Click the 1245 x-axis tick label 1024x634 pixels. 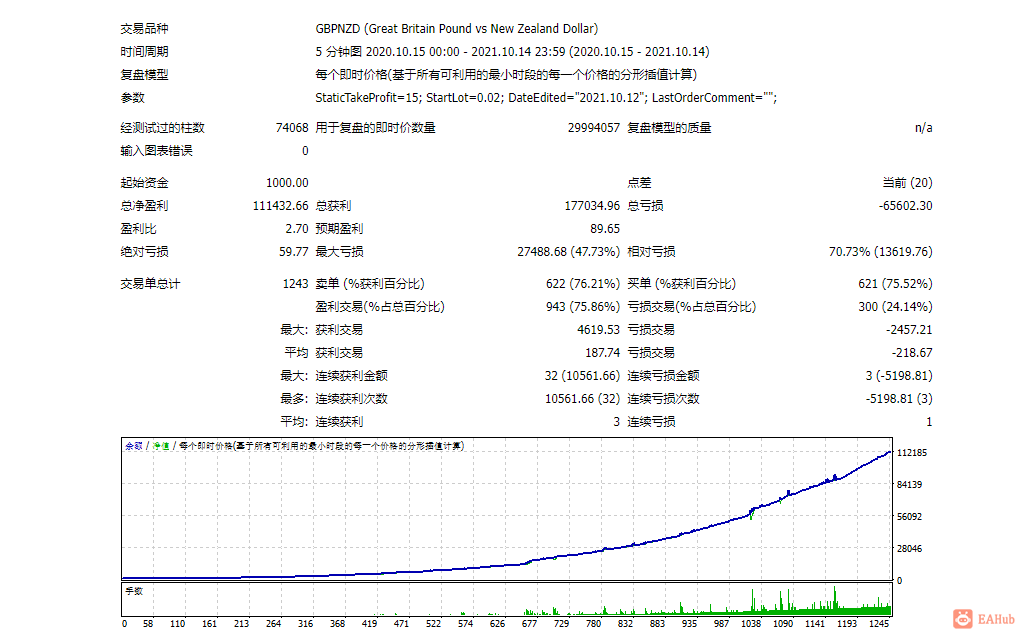coord(878,624)
